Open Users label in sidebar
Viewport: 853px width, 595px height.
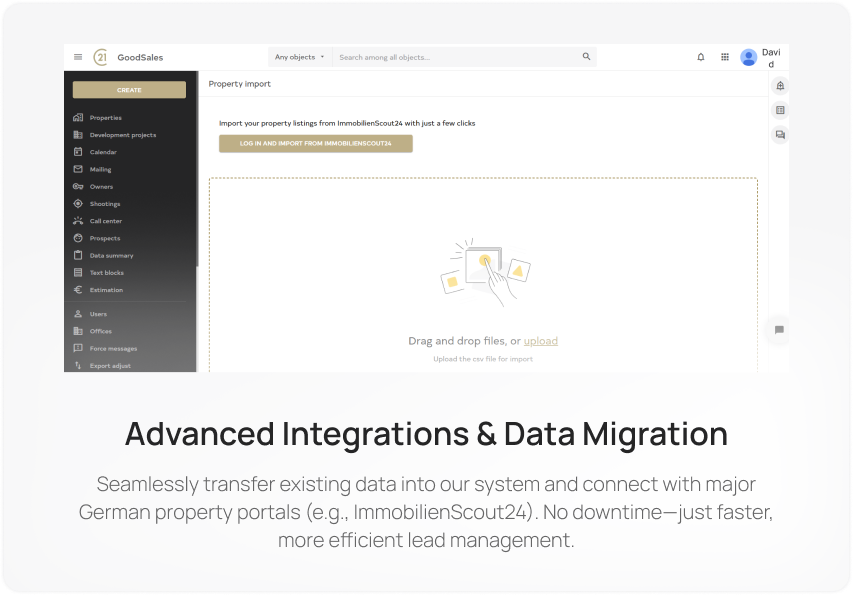coord(98,314)
